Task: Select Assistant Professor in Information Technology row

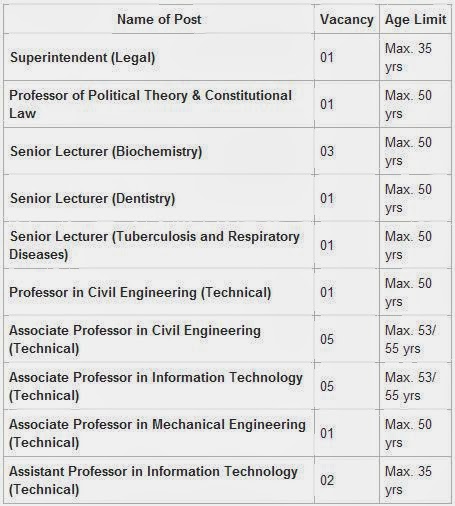Action: click(227, 480)
